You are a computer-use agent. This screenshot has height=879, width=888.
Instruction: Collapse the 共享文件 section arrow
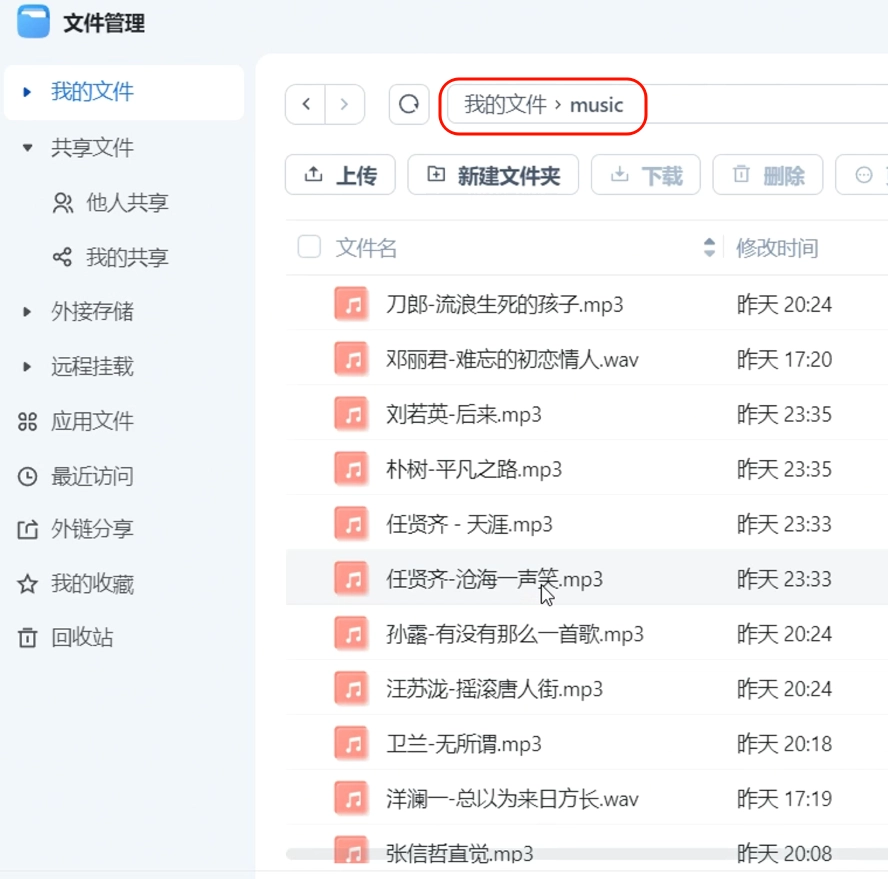27,148
